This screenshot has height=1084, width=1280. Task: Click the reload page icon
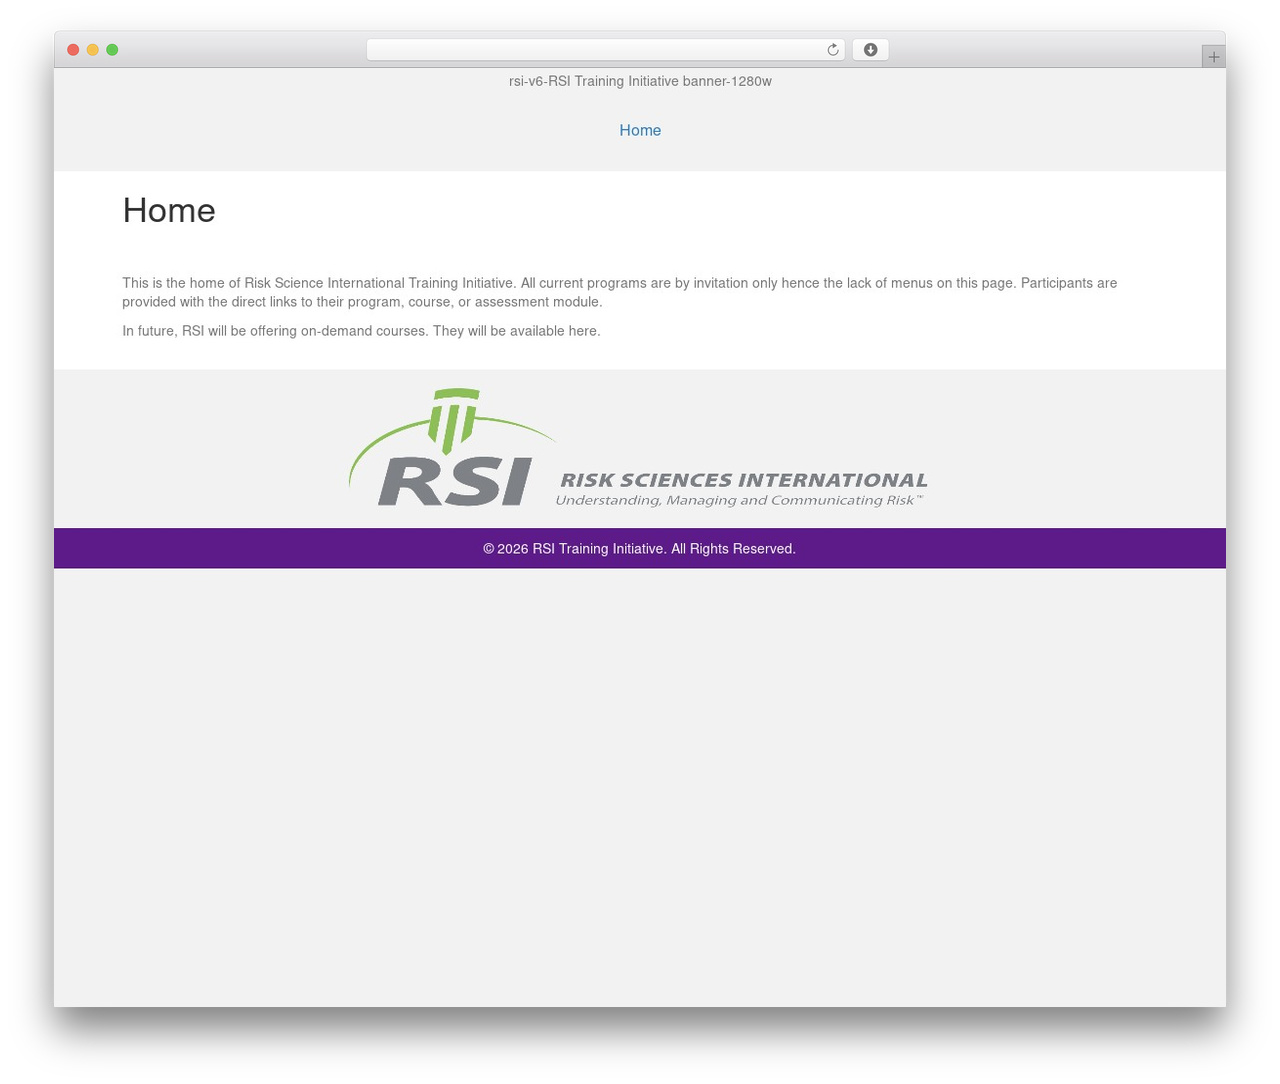coord(832,50)
